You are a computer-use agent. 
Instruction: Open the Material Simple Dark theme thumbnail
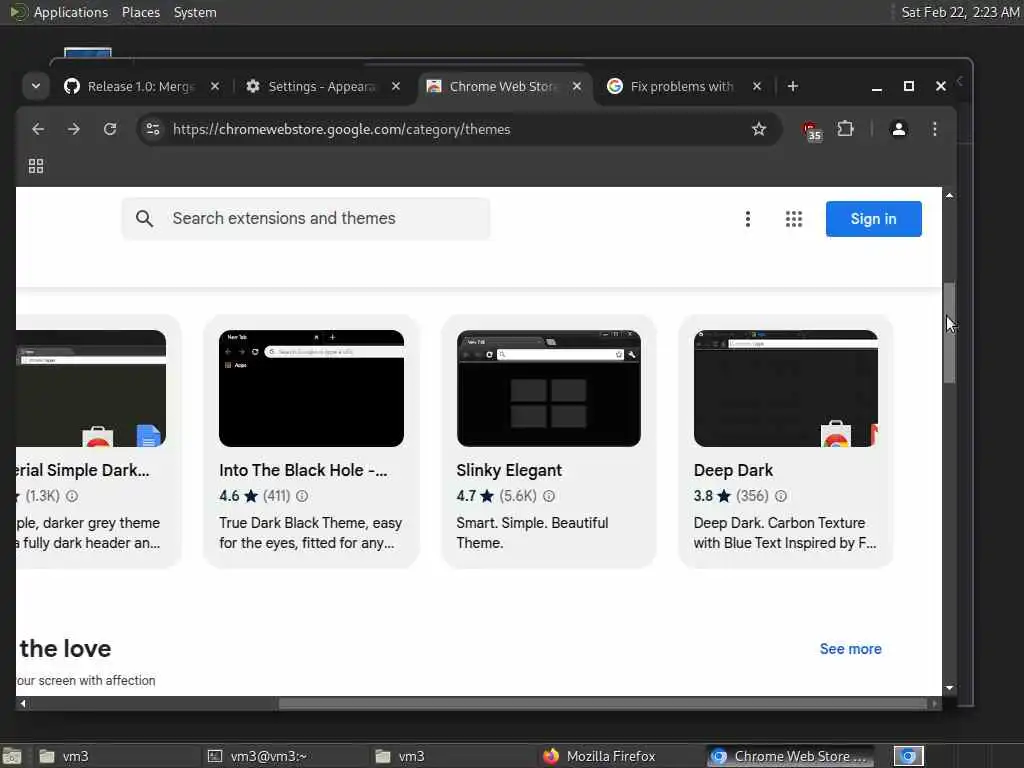tap(91, 389)
